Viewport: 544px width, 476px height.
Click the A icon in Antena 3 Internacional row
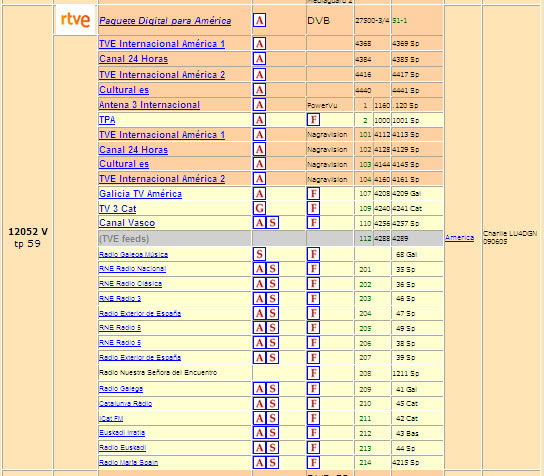(259, 105)
